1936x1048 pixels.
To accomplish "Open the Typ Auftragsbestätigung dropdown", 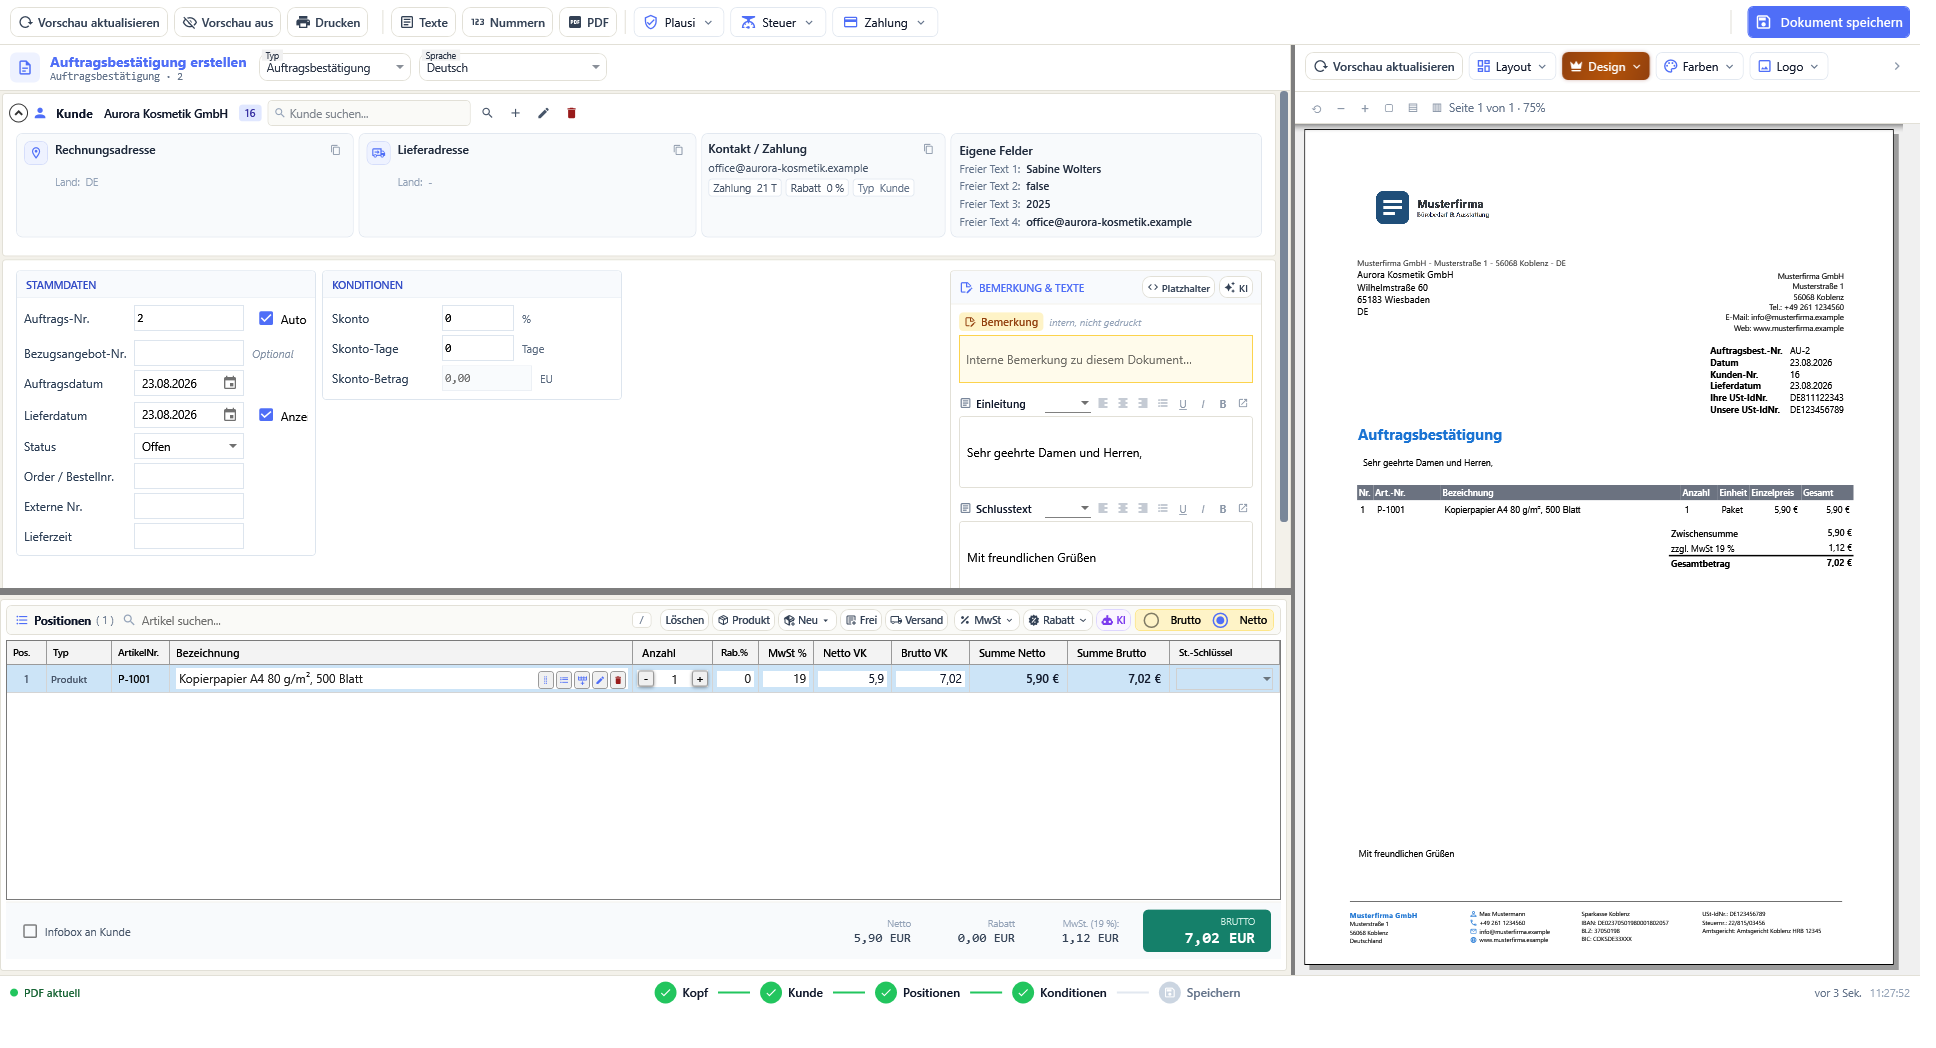I will tap(335, 67).
